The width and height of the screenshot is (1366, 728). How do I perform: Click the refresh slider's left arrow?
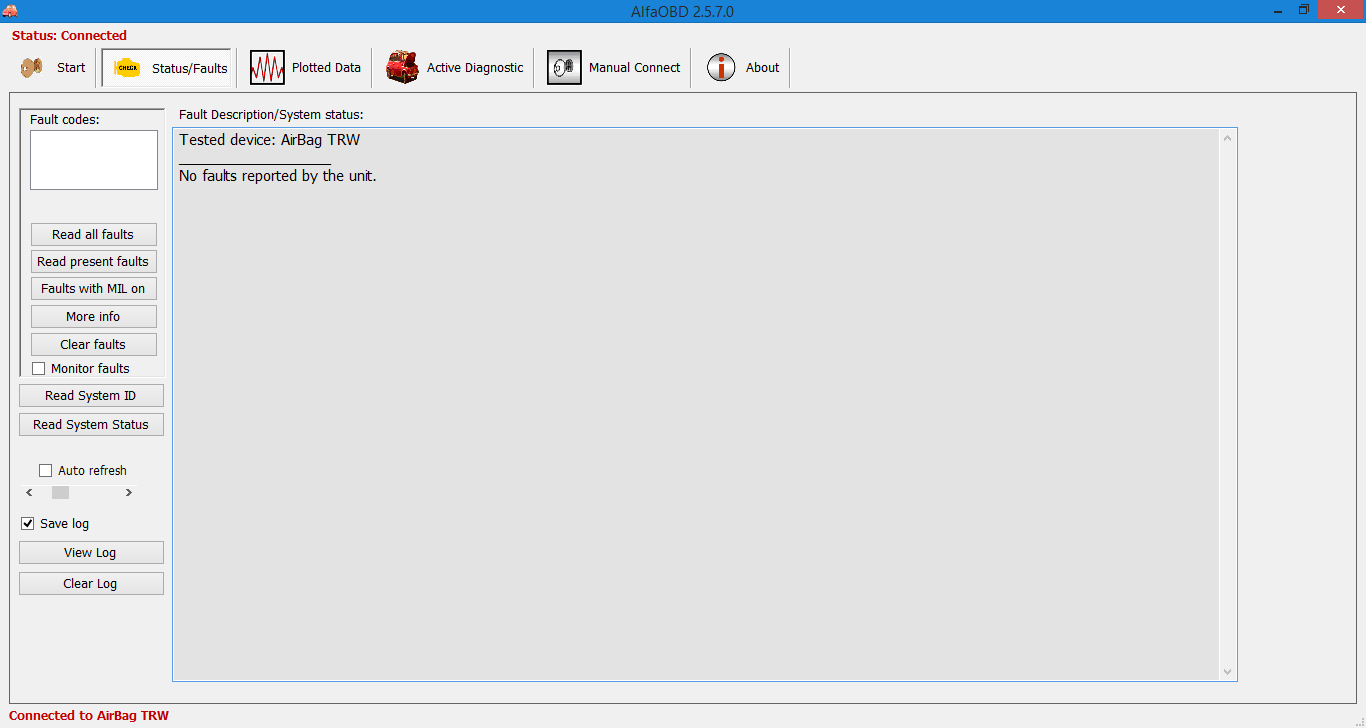coord(29,493)
